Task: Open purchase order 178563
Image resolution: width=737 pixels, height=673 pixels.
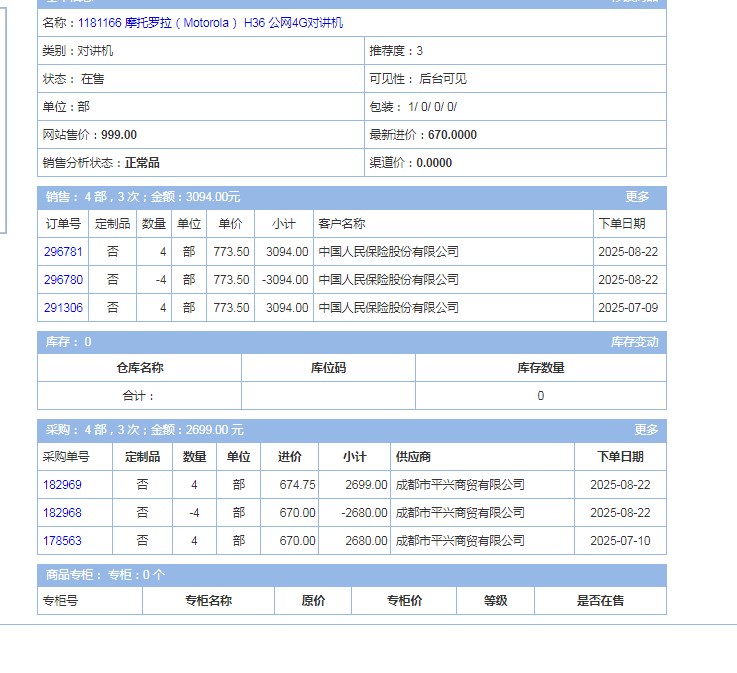Action: click(62, 540)
